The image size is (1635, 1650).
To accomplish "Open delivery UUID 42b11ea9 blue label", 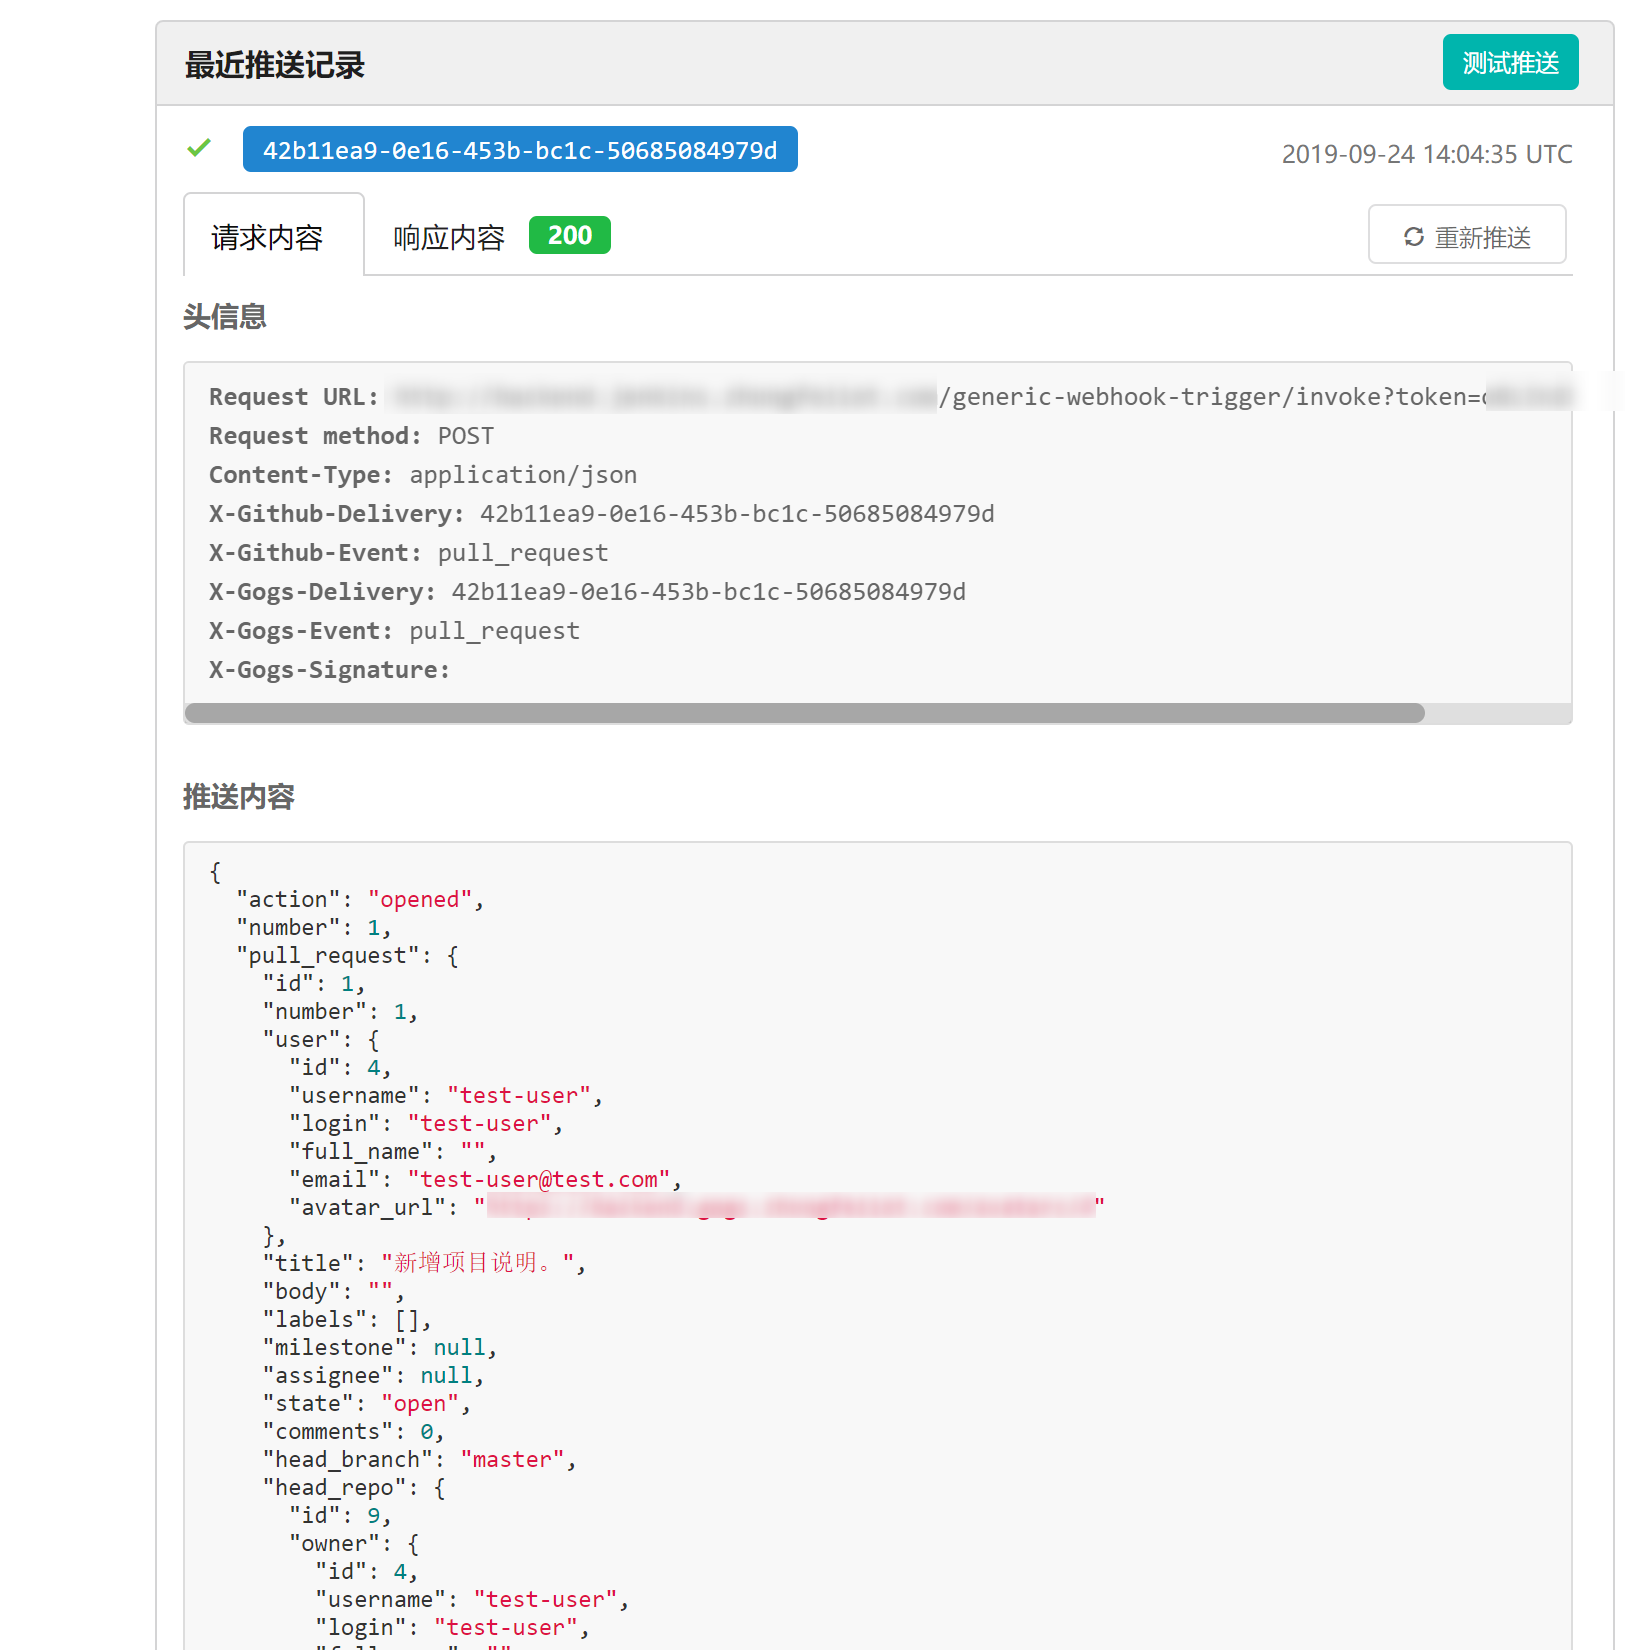I will click(x=520, y=150).
